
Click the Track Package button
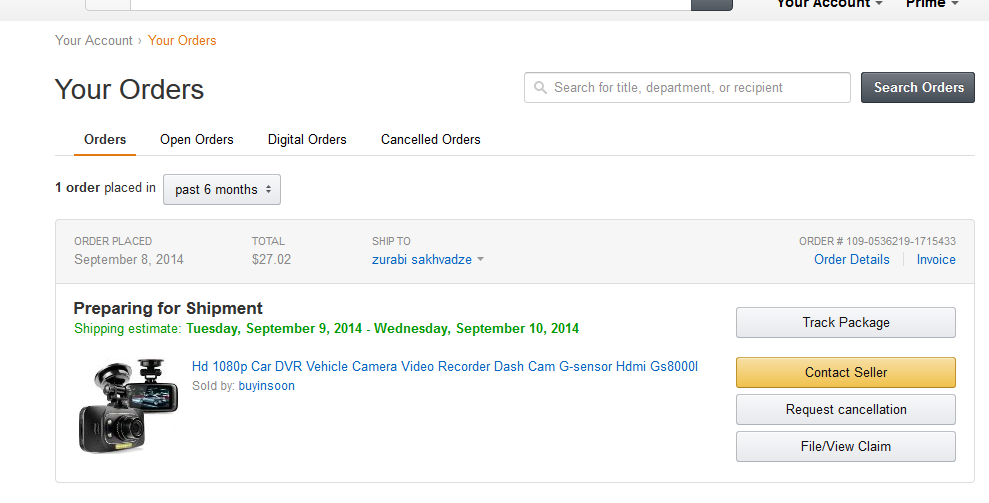coord(845,323)
